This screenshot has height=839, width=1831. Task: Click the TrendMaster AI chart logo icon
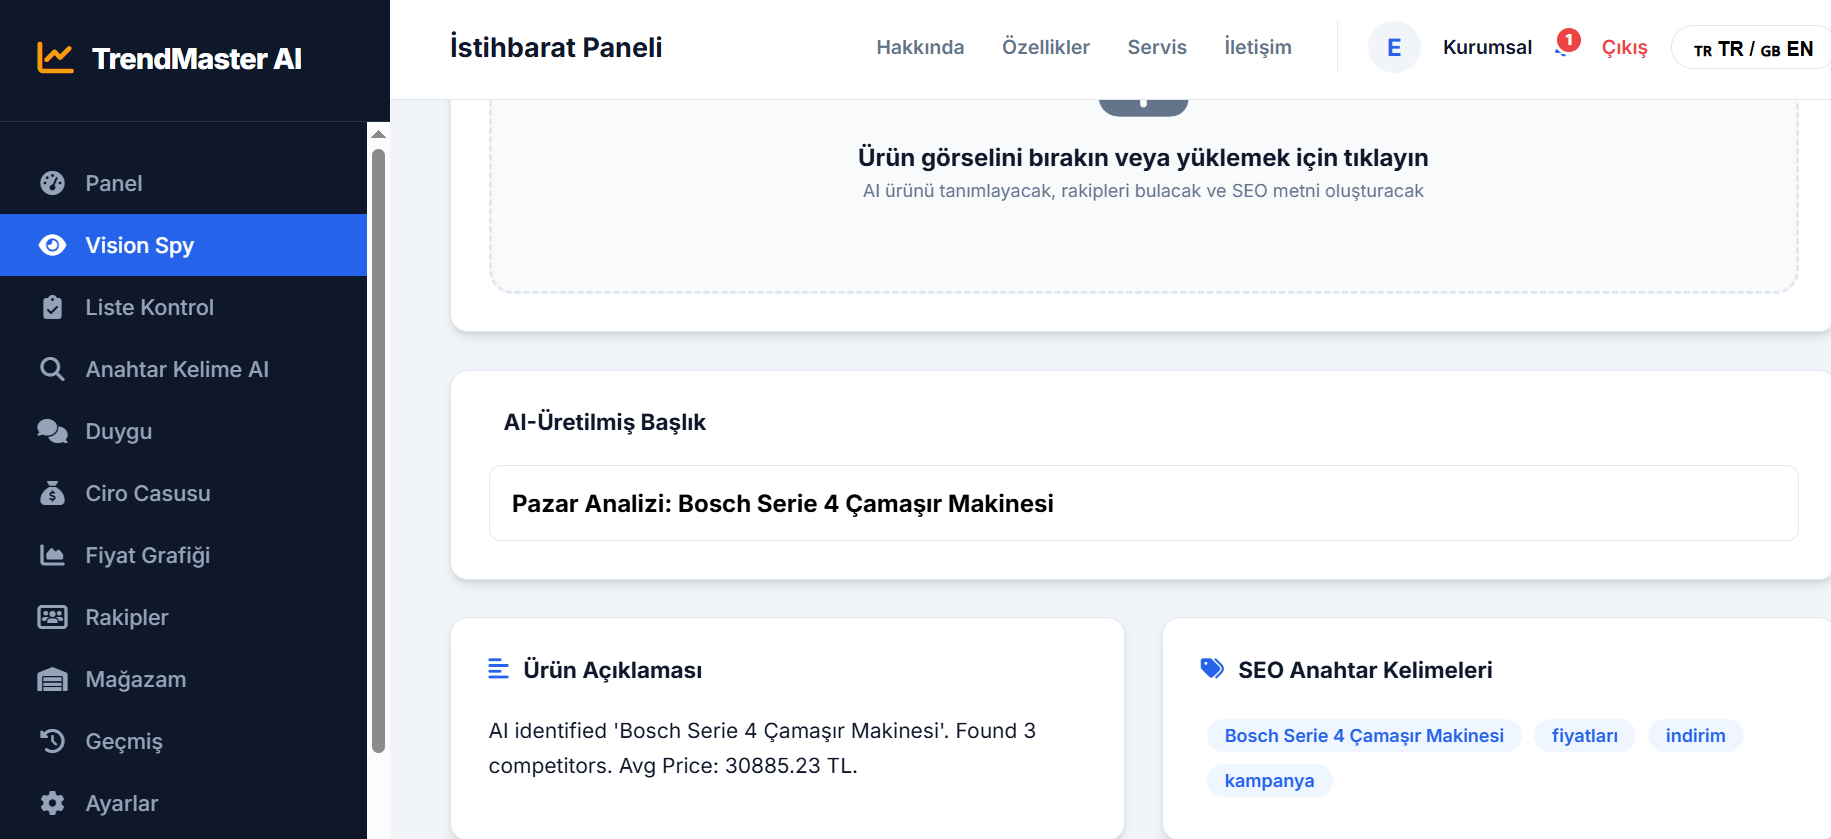click(55, 58)
